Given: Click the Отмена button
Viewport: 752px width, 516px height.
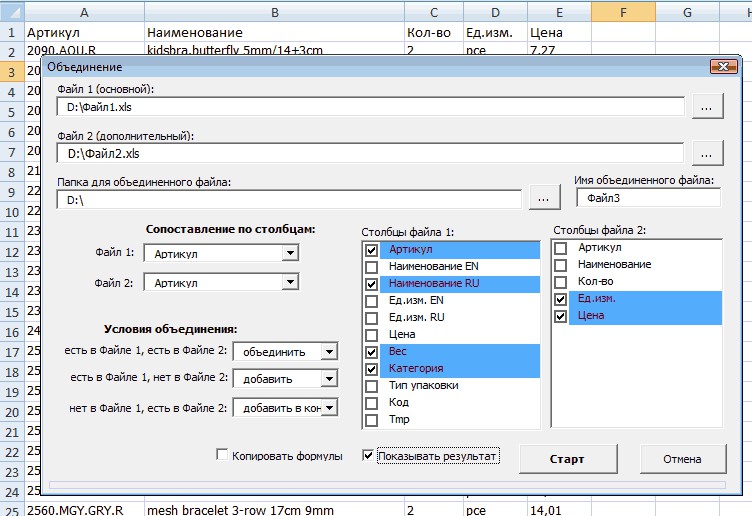Looking at the screenshot, I should 682,459.
